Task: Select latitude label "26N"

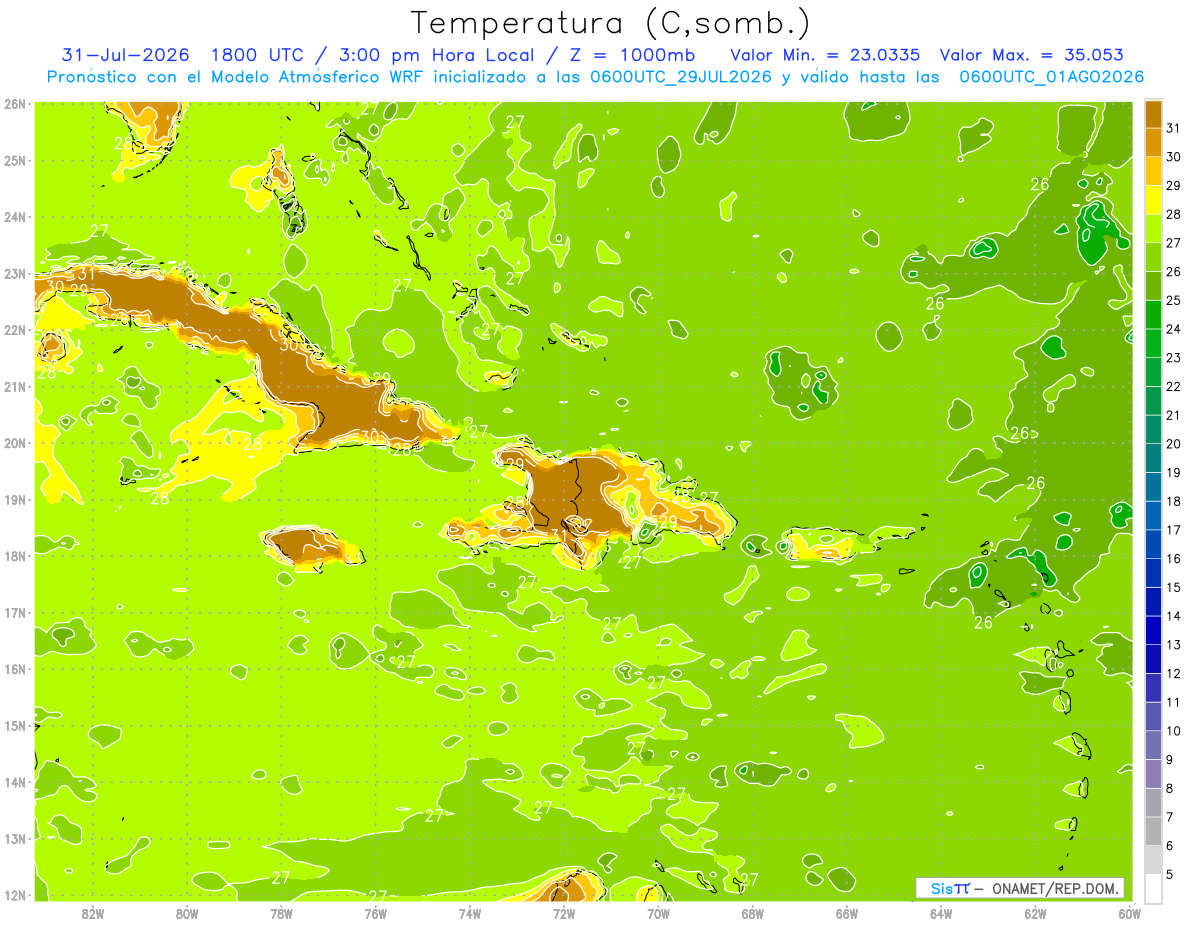Action: pyautogui.click(x=15, y=104)
